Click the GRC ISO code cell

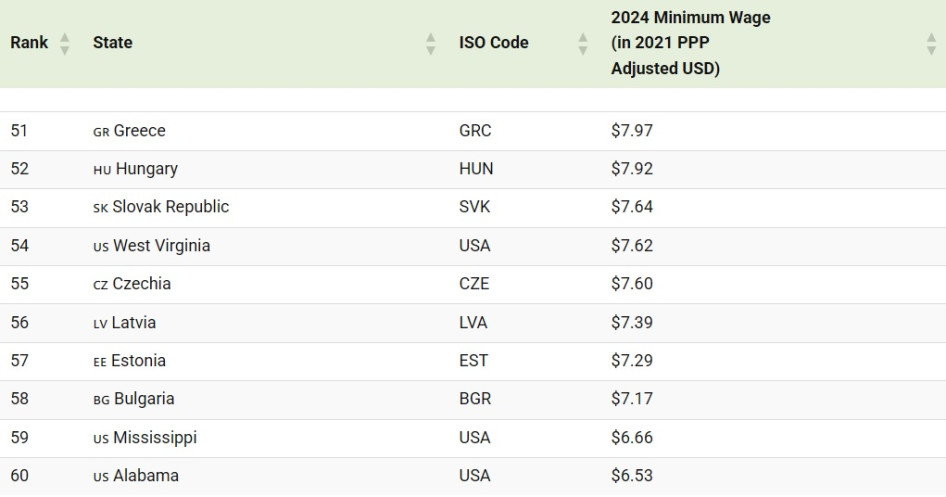point(475,131)
